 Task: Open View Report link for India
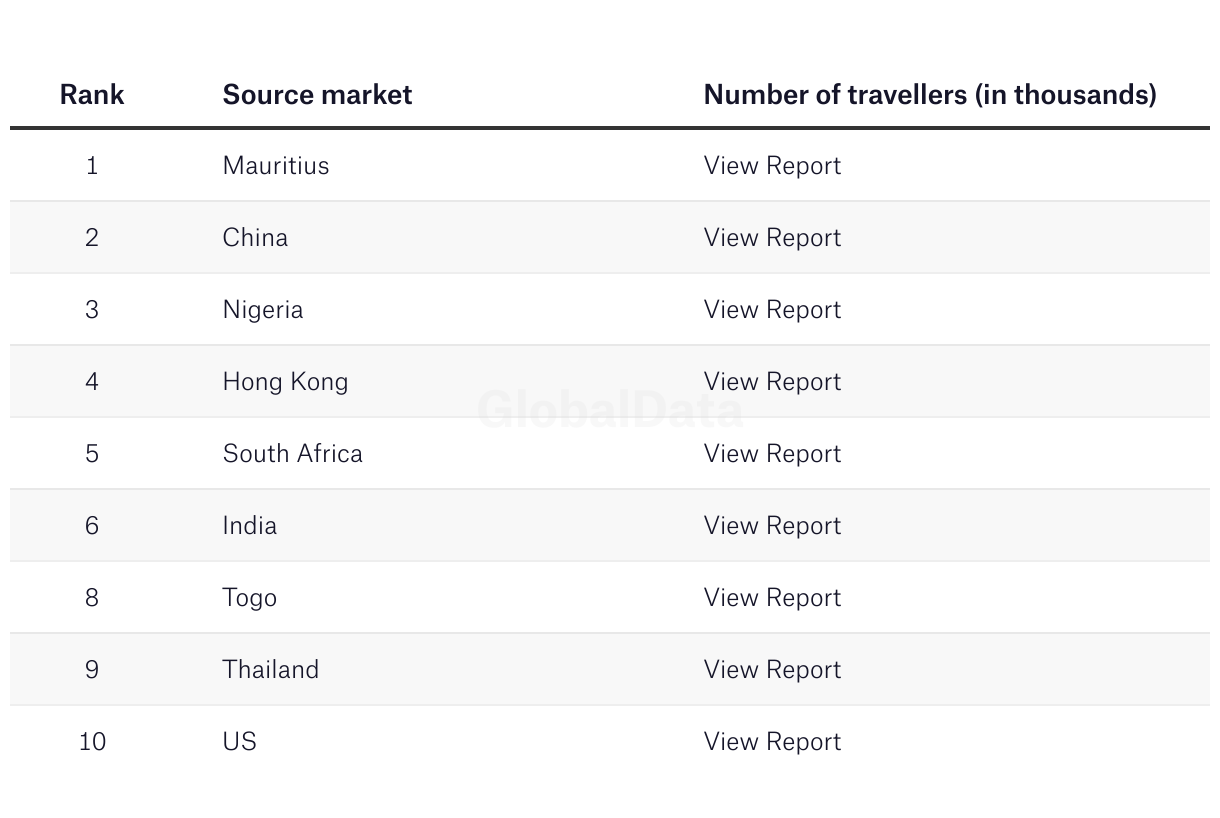point(772,525)
